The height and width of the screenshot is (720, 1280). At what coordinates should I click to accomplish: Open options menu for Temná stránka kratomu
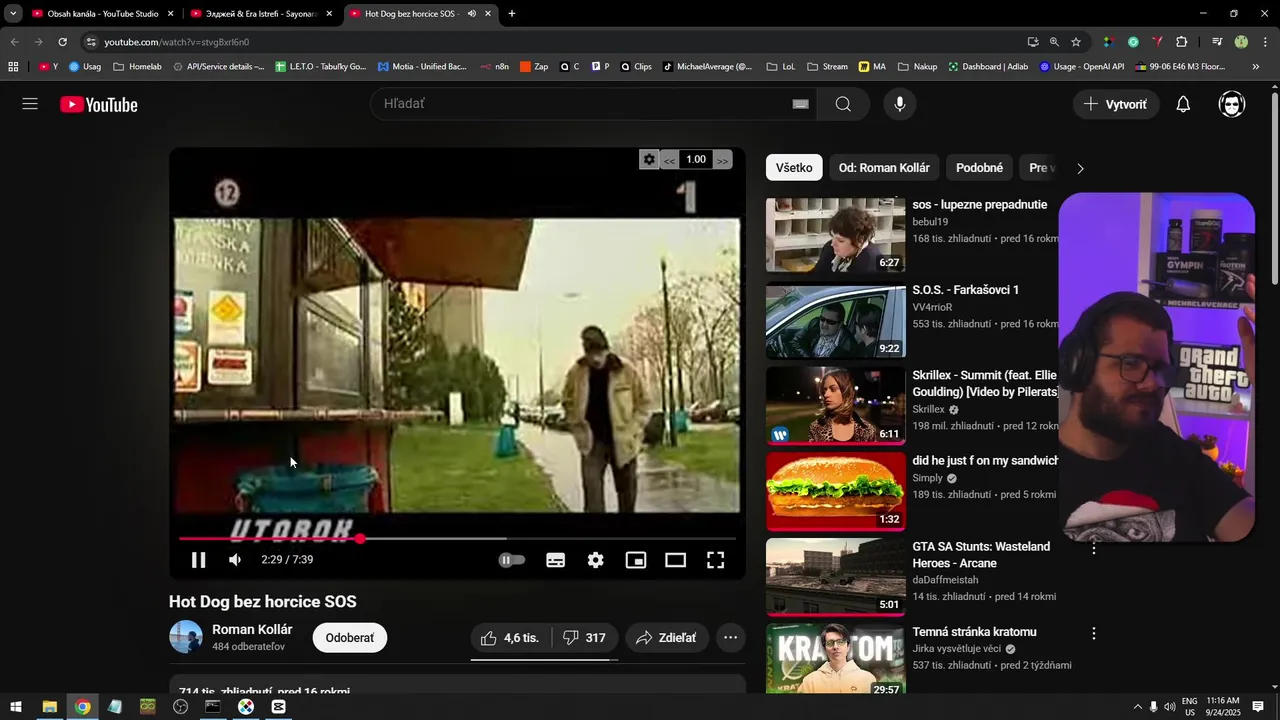click(x=1093, y=634)
